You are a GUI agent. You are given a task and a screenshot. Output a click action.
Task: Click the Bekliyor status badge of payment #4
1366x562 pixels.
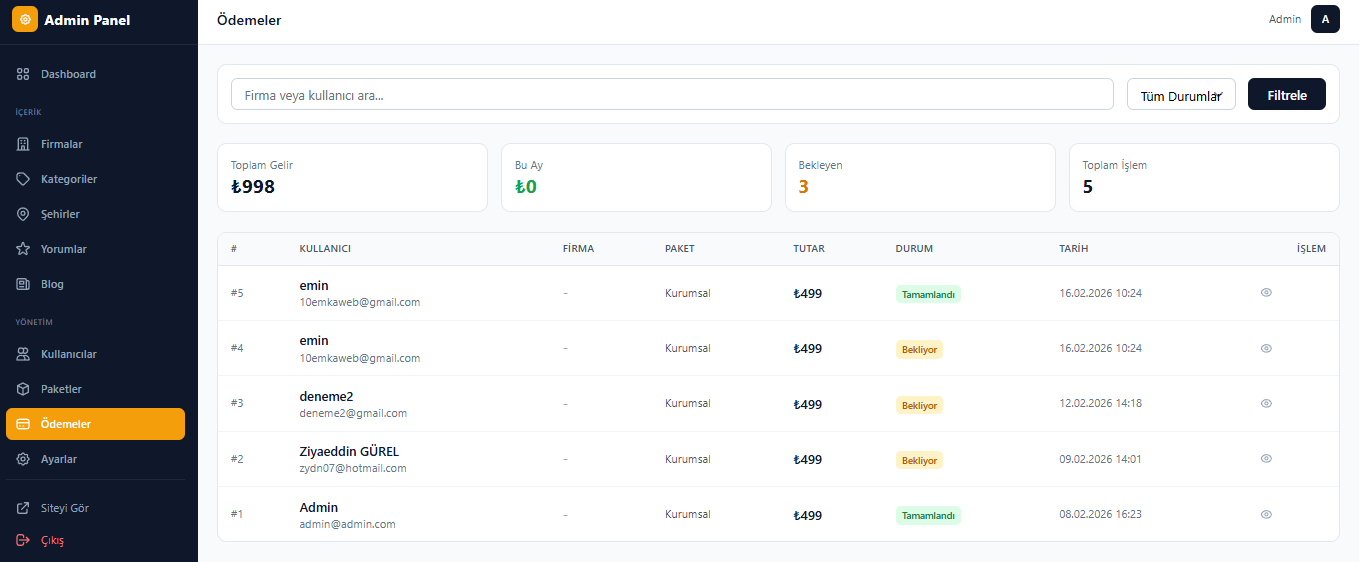pos(919,349)
